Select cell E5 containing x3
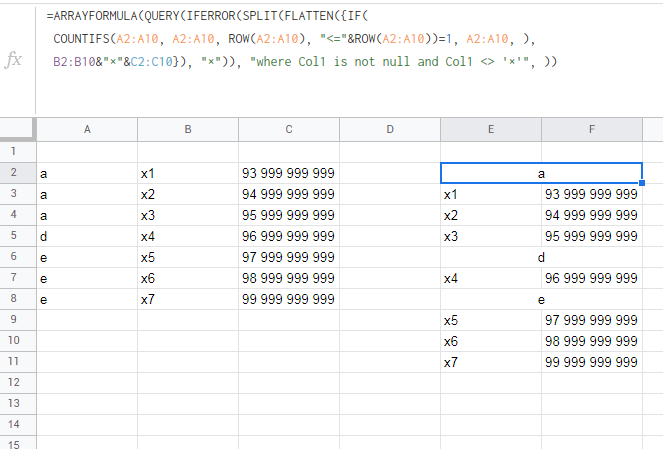 pyautogui.click(x=491, y=236)
